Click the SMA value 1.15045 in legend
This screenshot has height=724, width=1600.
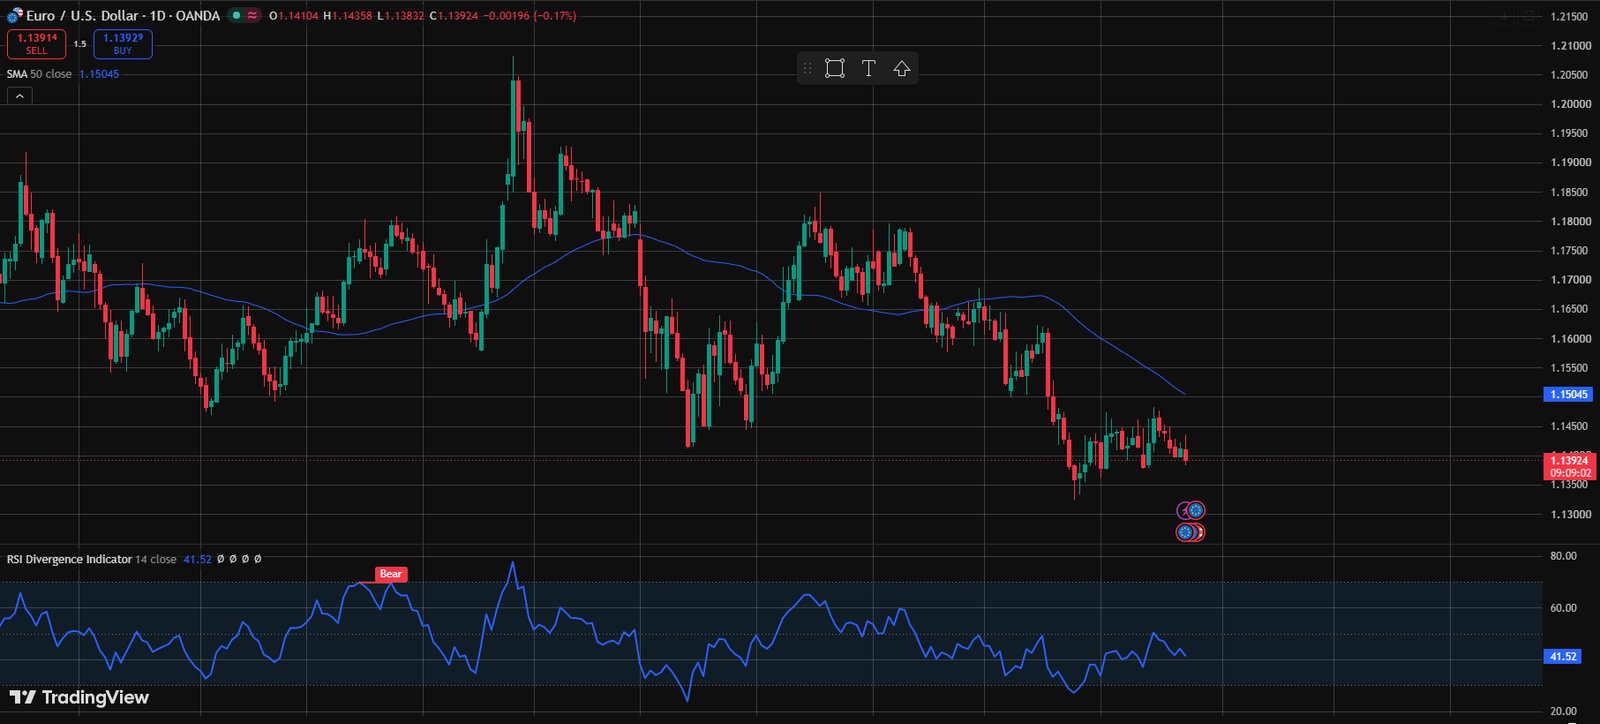point(99,74)
